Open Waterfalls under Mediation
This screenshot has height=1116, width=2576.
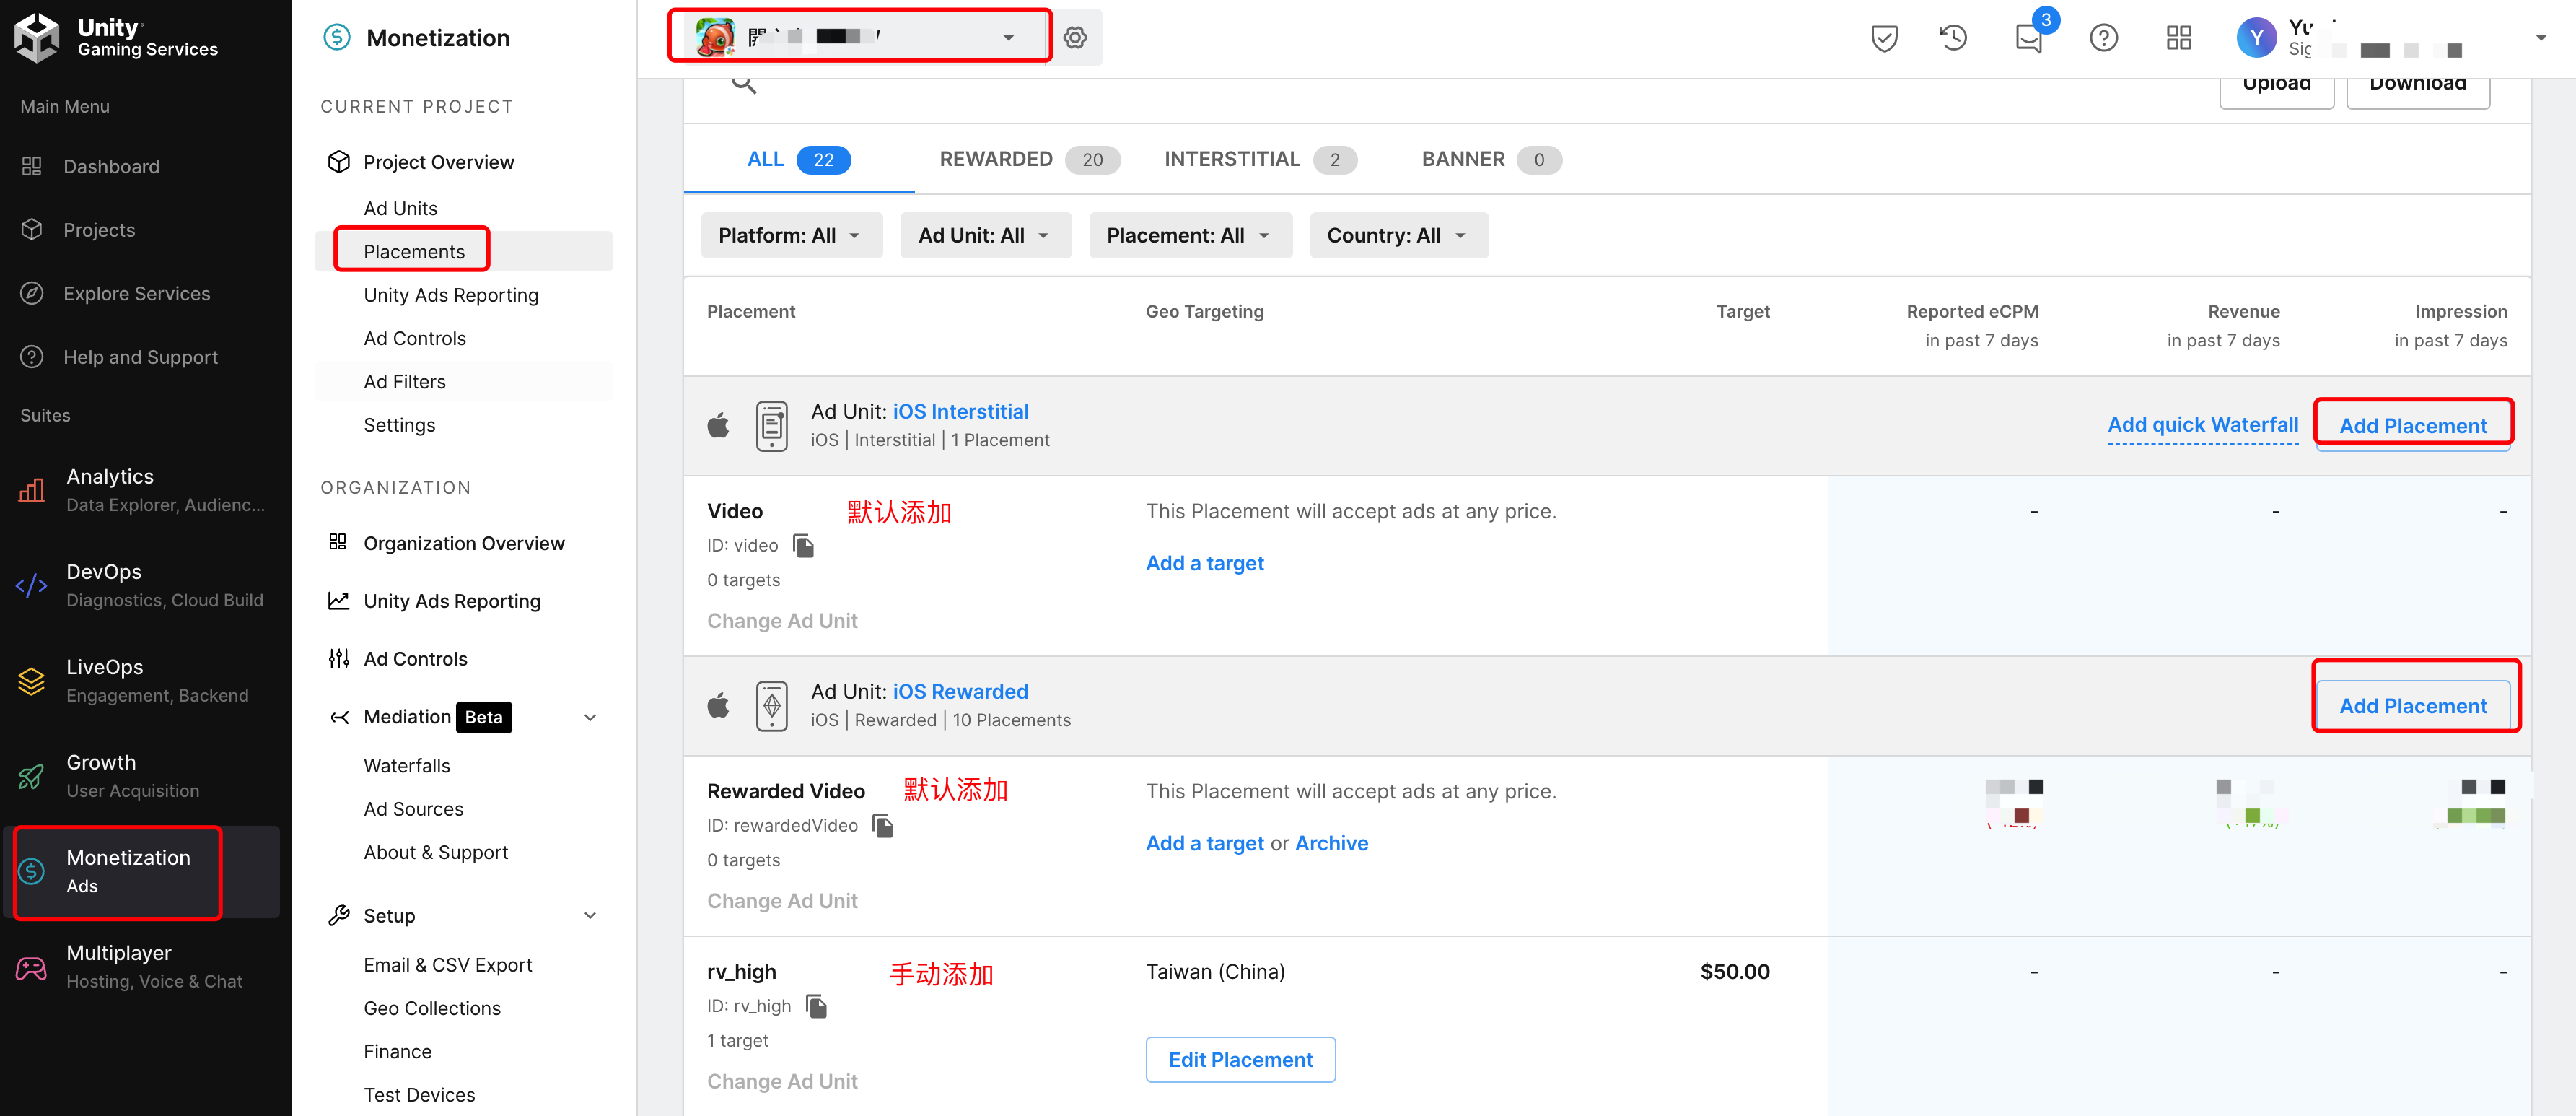click(x=407, y=765)
